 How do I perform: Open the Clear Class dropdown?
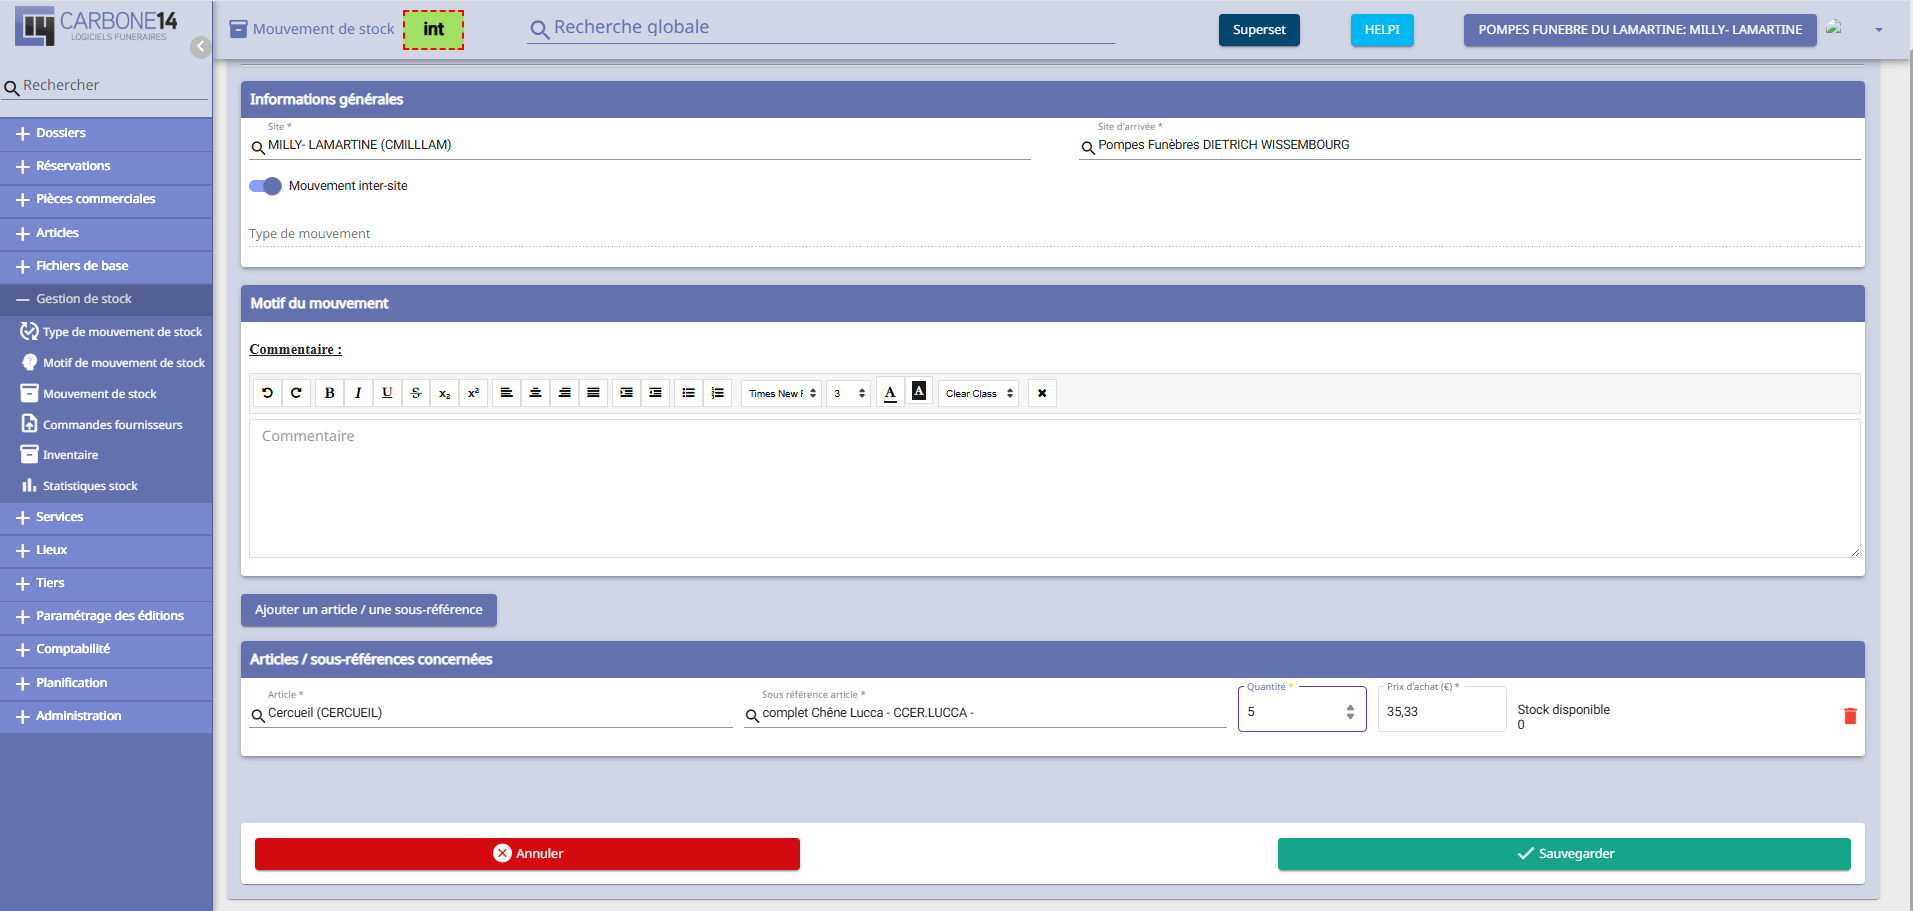978,393
